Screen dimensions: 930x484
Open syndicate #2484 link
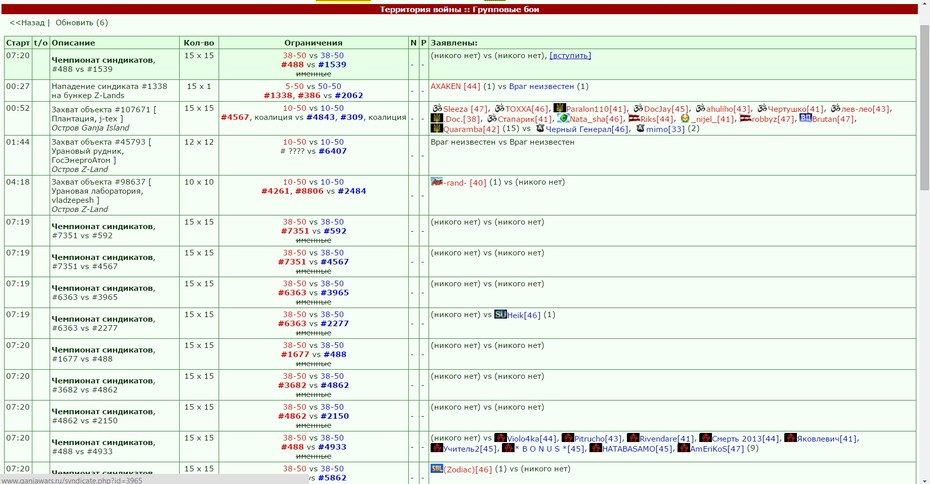(x=352, y=191)
